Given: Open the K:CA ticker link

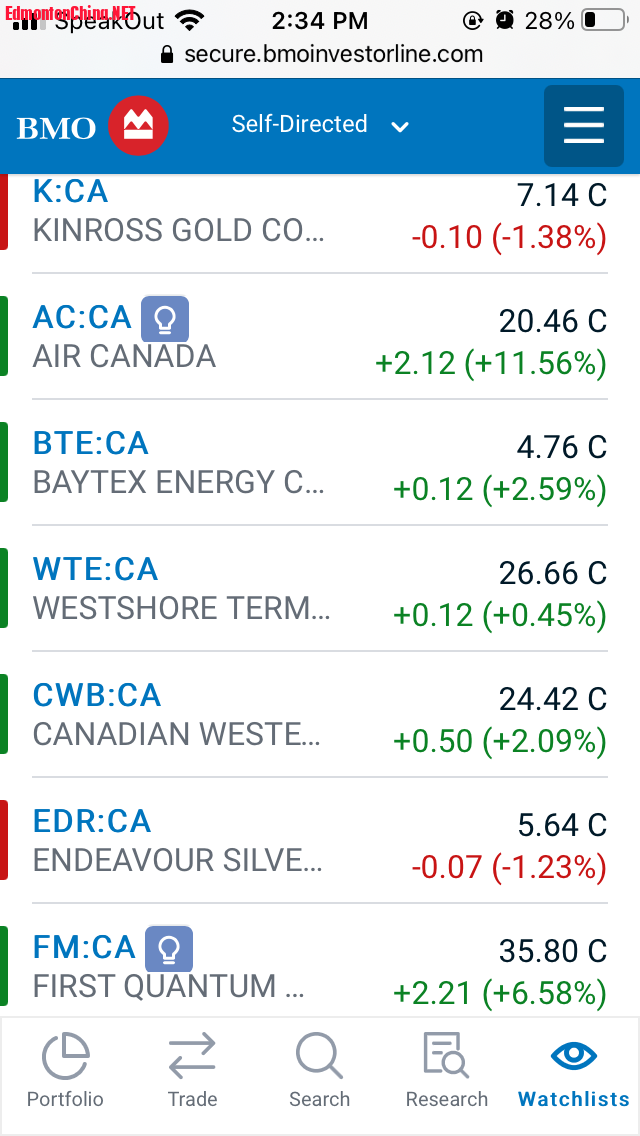Looking at the screenshot, I should (x=70, y=191).
